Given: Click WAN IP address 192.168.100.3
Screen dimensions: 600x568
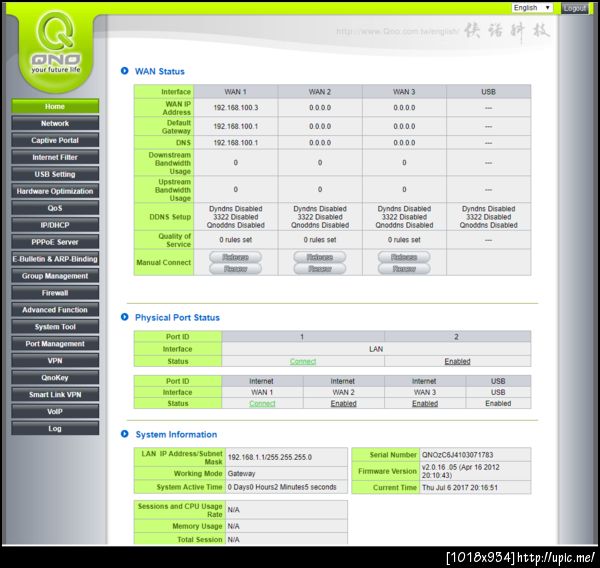Looking at the screenshot, I should [x=235, y=108].
